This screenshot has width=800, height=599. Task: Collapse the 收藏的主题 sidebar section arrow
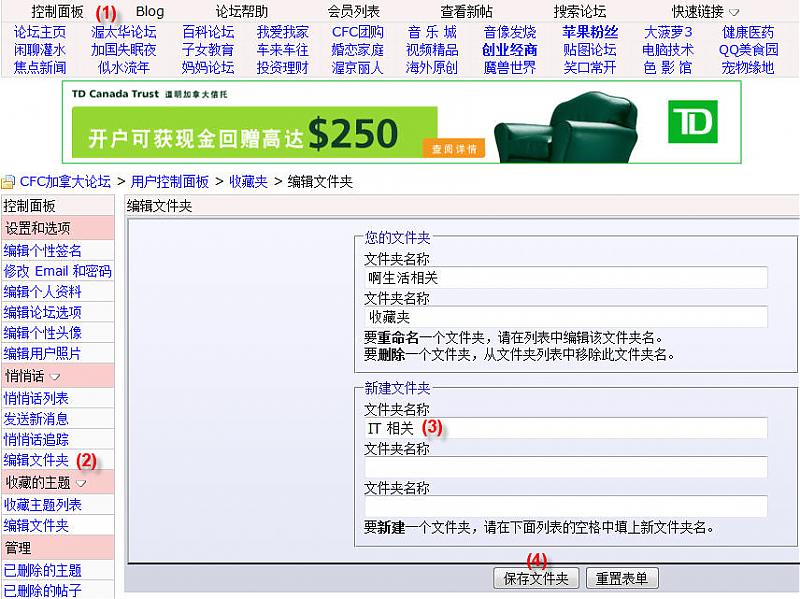pyautogui.click(x=81, y=483)
